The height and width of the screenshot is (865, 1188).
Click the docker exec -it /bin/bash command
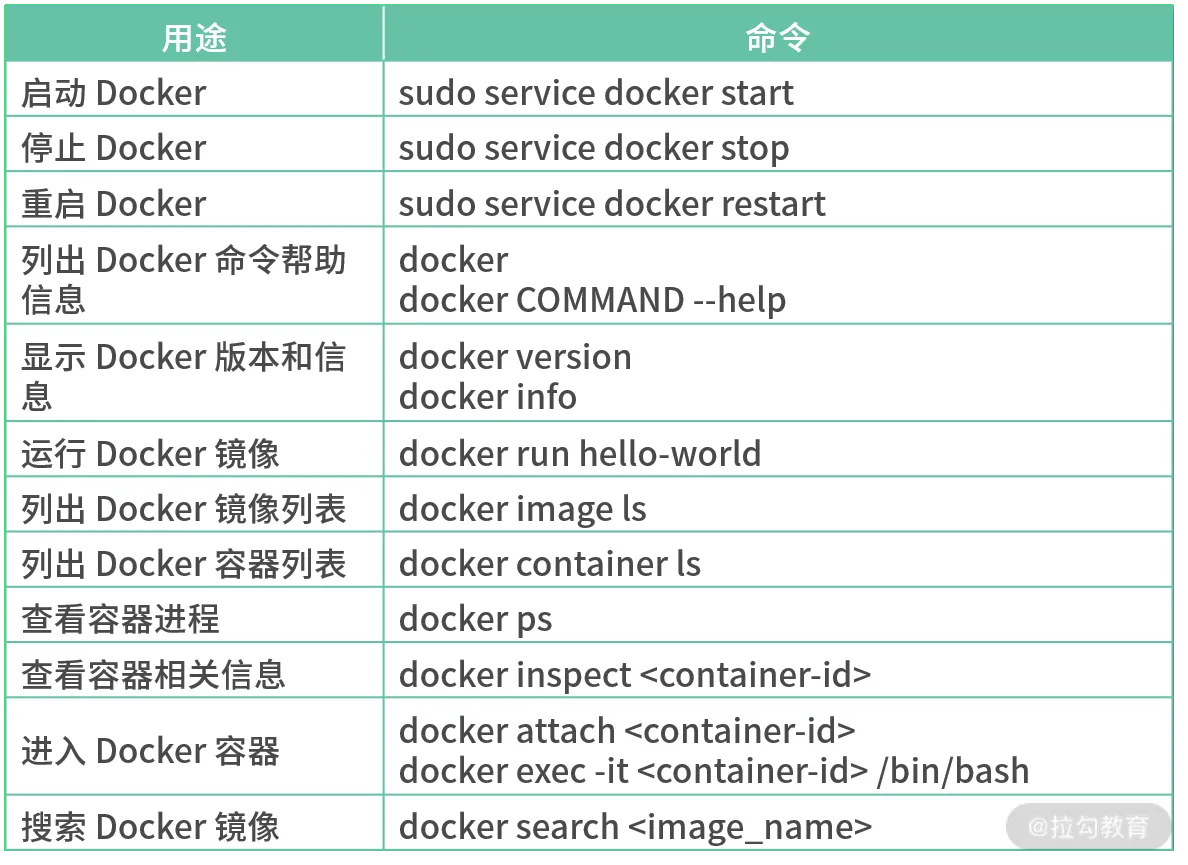(x=714, y=771)
